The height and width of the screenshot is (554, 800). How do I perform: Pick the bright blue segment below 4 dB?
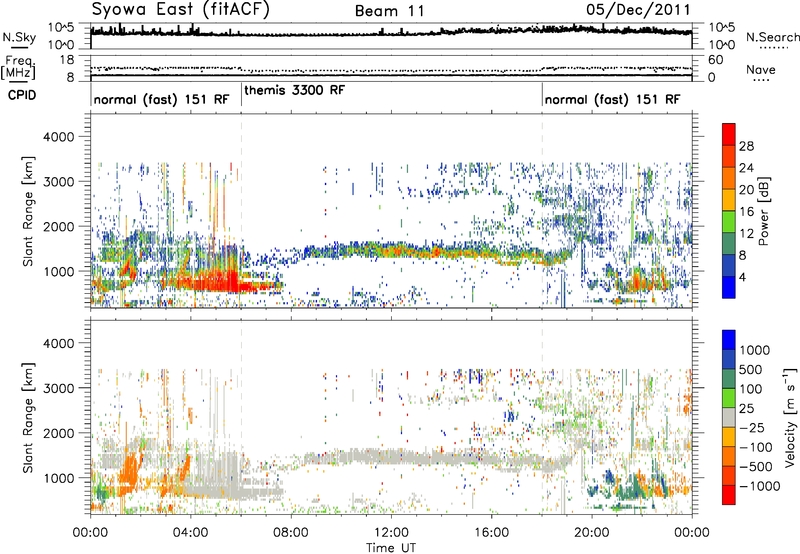729,287
